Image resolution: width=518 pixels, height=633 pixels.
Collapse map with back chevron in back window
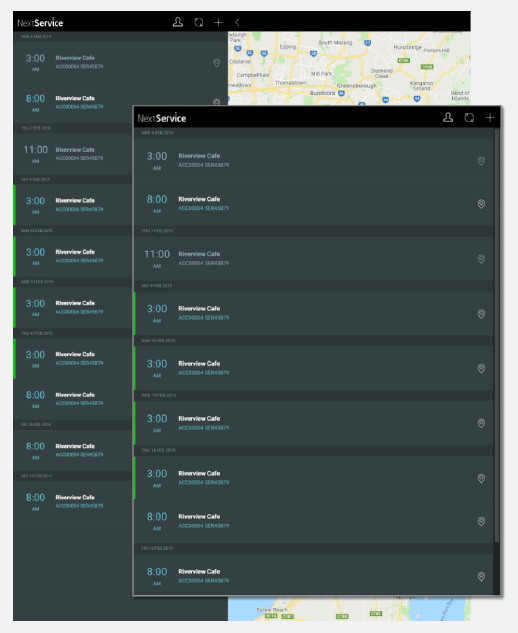(x=237, y=22)
